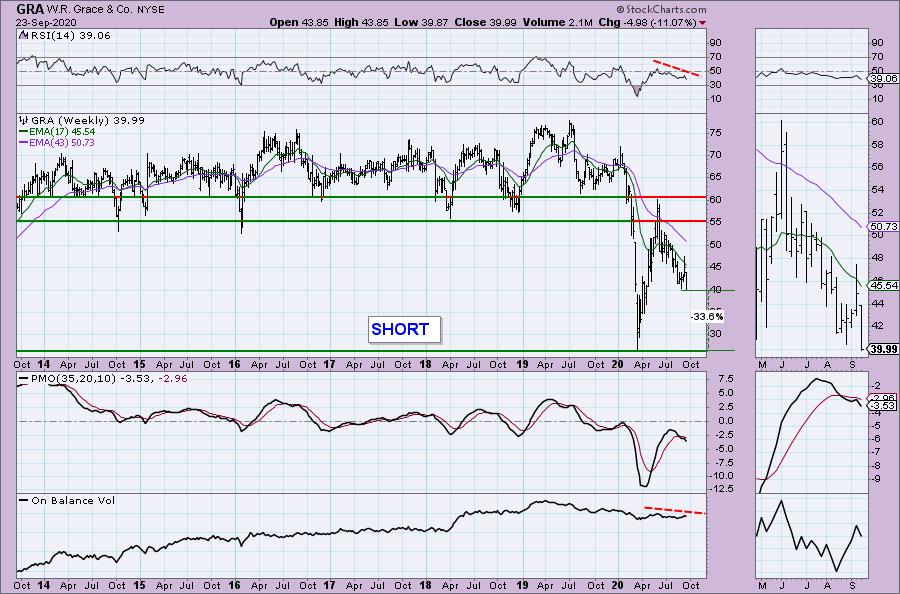
Task: Select the RSI(14) 39.06 legend label
Action: (x=69, y=36)
